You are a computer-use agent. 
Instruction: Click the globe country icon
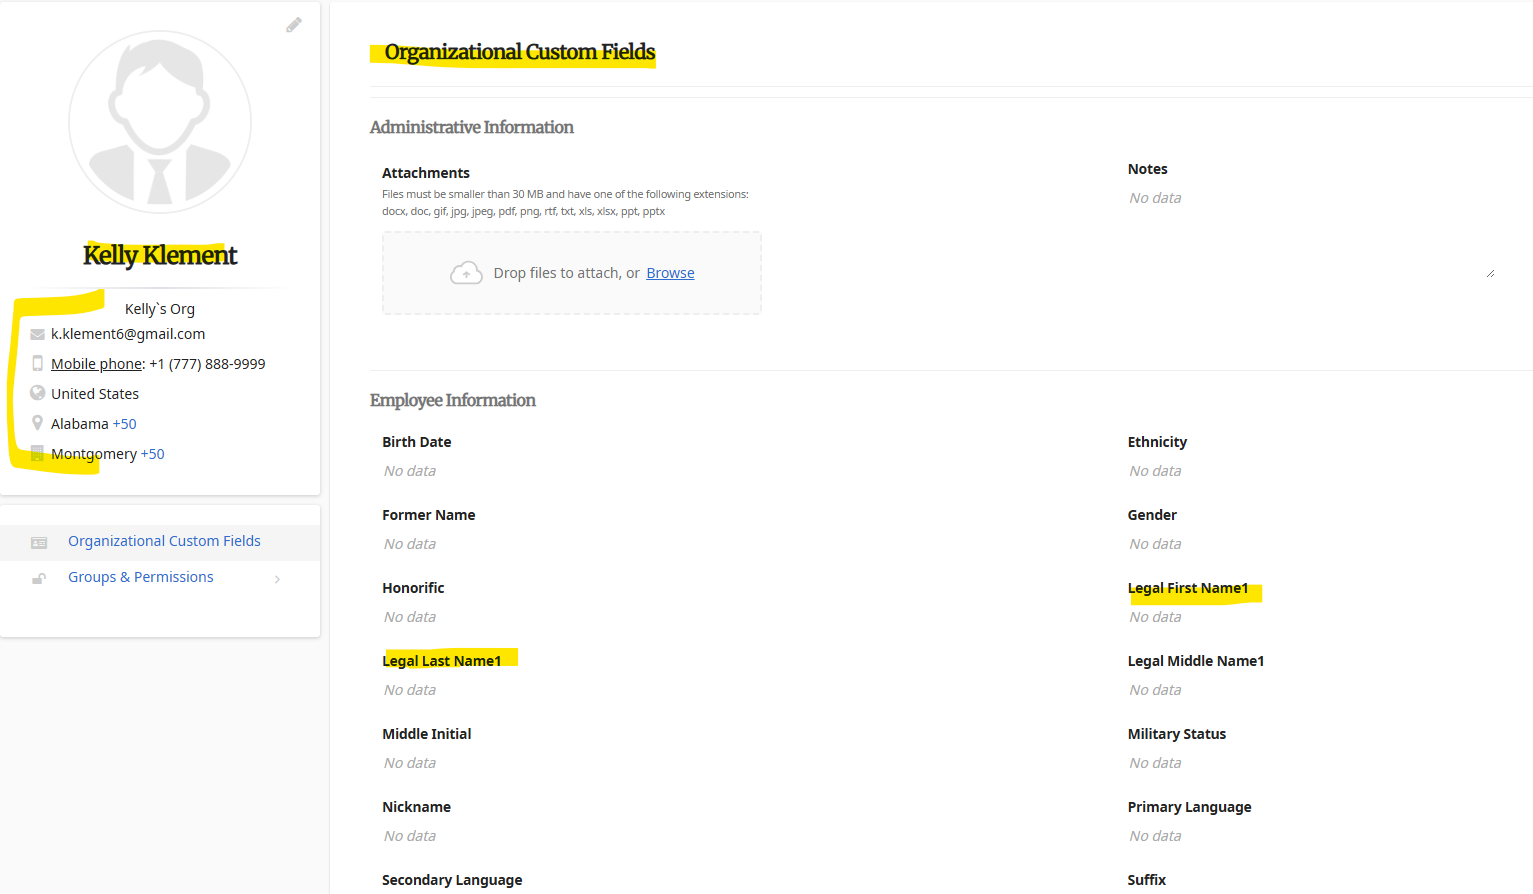pyautogui.click(x=38, y=393)
